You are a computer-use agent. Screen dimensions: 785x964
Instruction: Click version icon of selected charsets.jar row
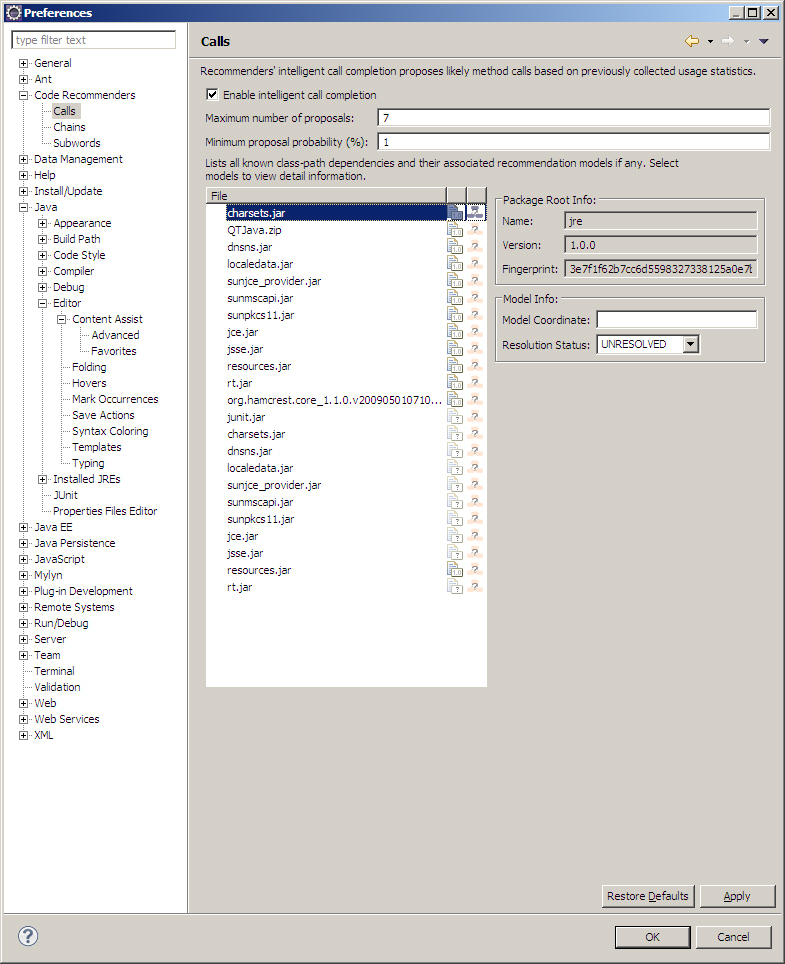pos(455,213)
